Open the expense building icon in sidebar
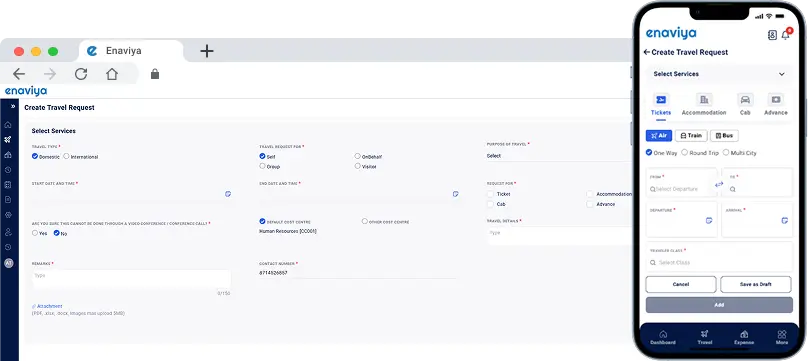808x361 pixels. pos(8,154)
